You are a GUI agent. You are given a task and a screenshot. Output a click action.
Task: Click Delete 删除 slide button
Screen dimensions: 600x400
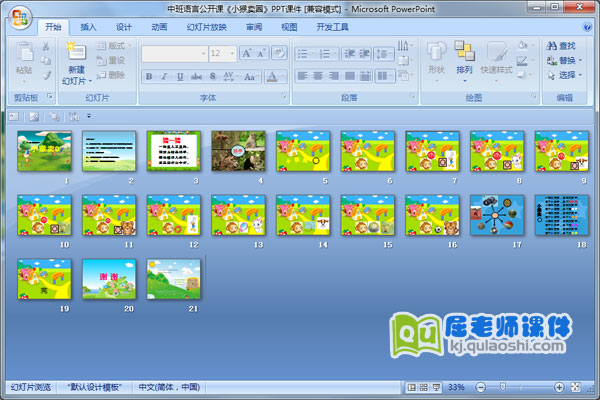pyautogui.click(x=111, y=75)
